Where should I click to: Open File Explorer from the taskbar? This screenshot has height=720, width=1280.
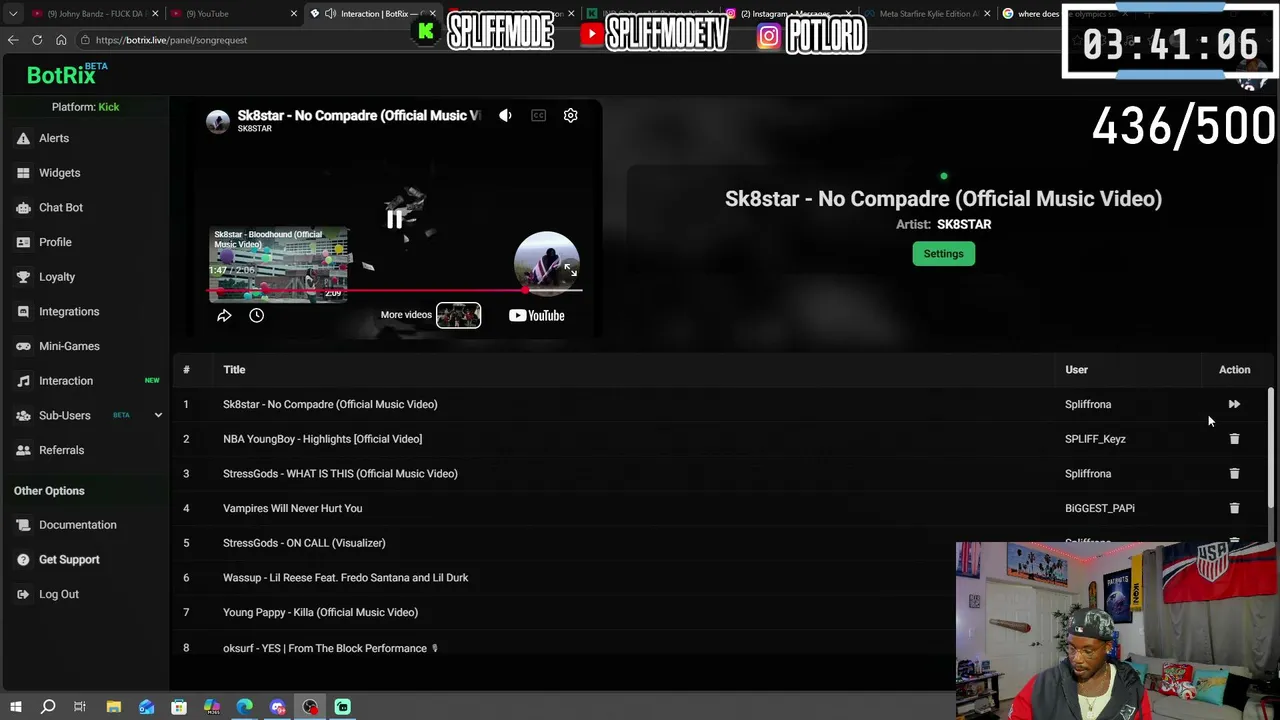(x=113, y=707)
